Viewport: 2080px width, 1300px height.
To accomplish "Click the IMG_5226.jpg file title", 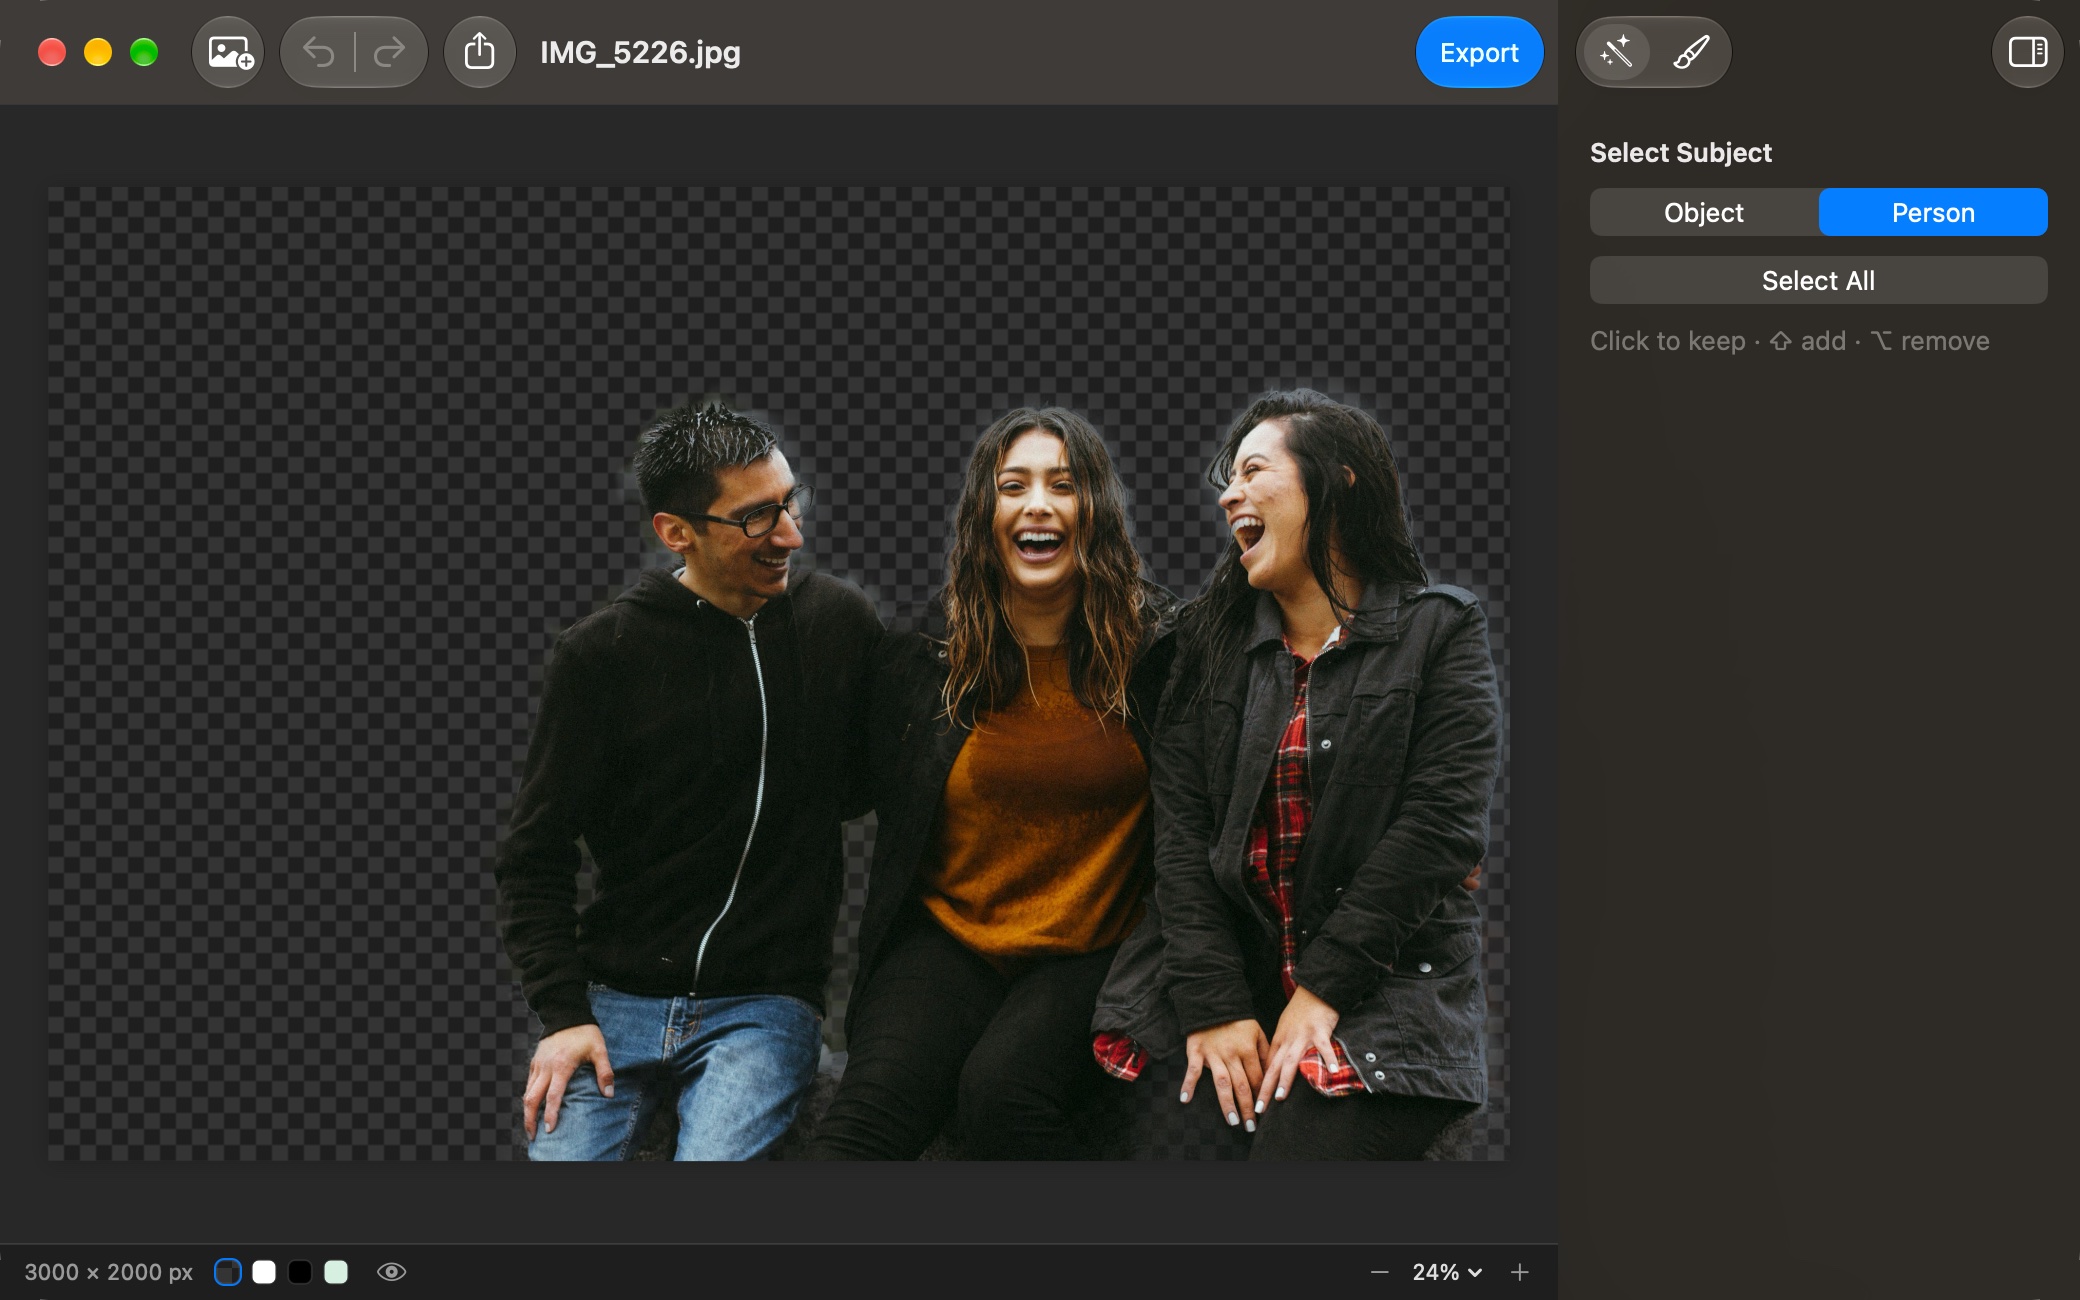I will (640, 52).
